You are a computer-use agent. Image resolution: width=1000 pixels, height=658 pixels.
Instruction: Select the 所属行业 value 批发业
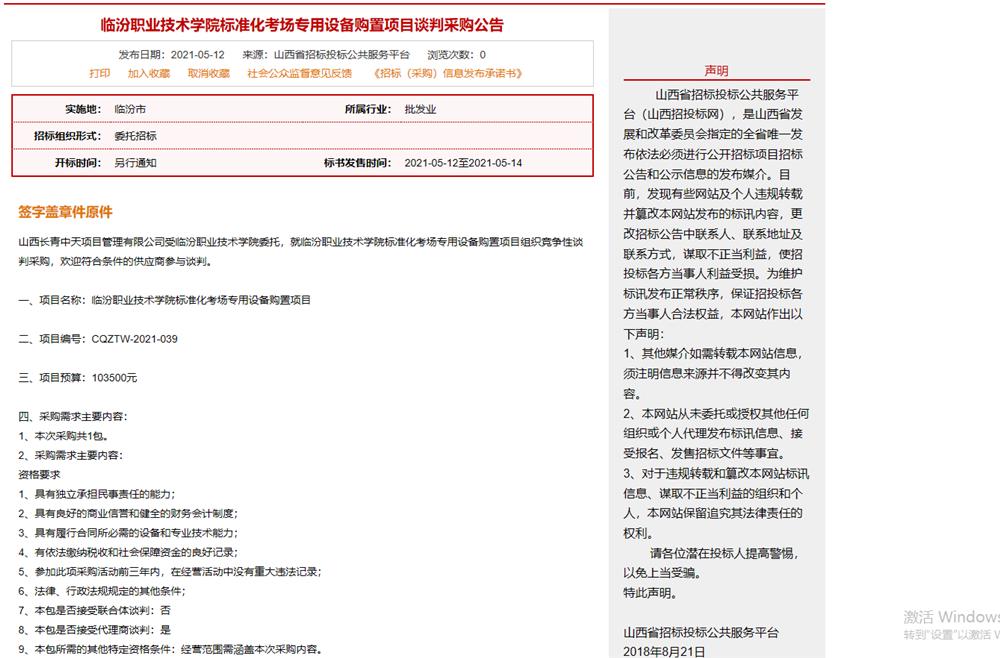pos(420,109)
